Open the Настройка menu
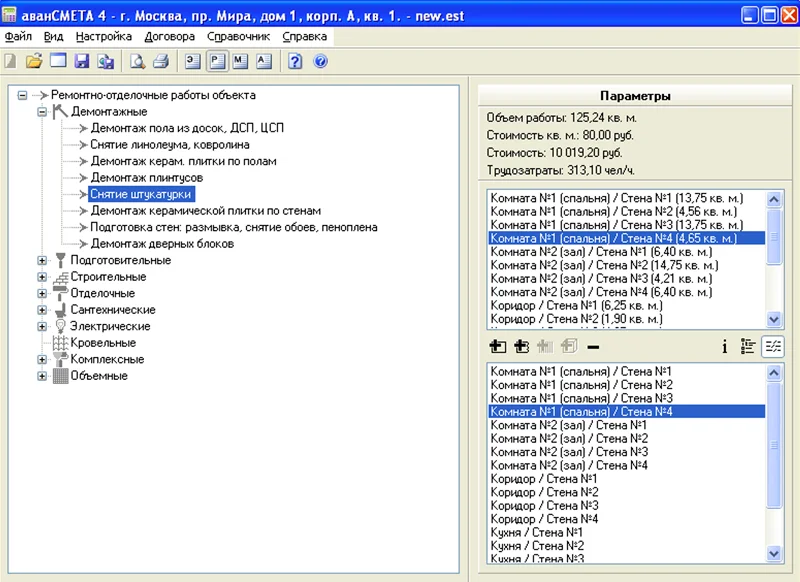800x582 pixels. (103, 36)
